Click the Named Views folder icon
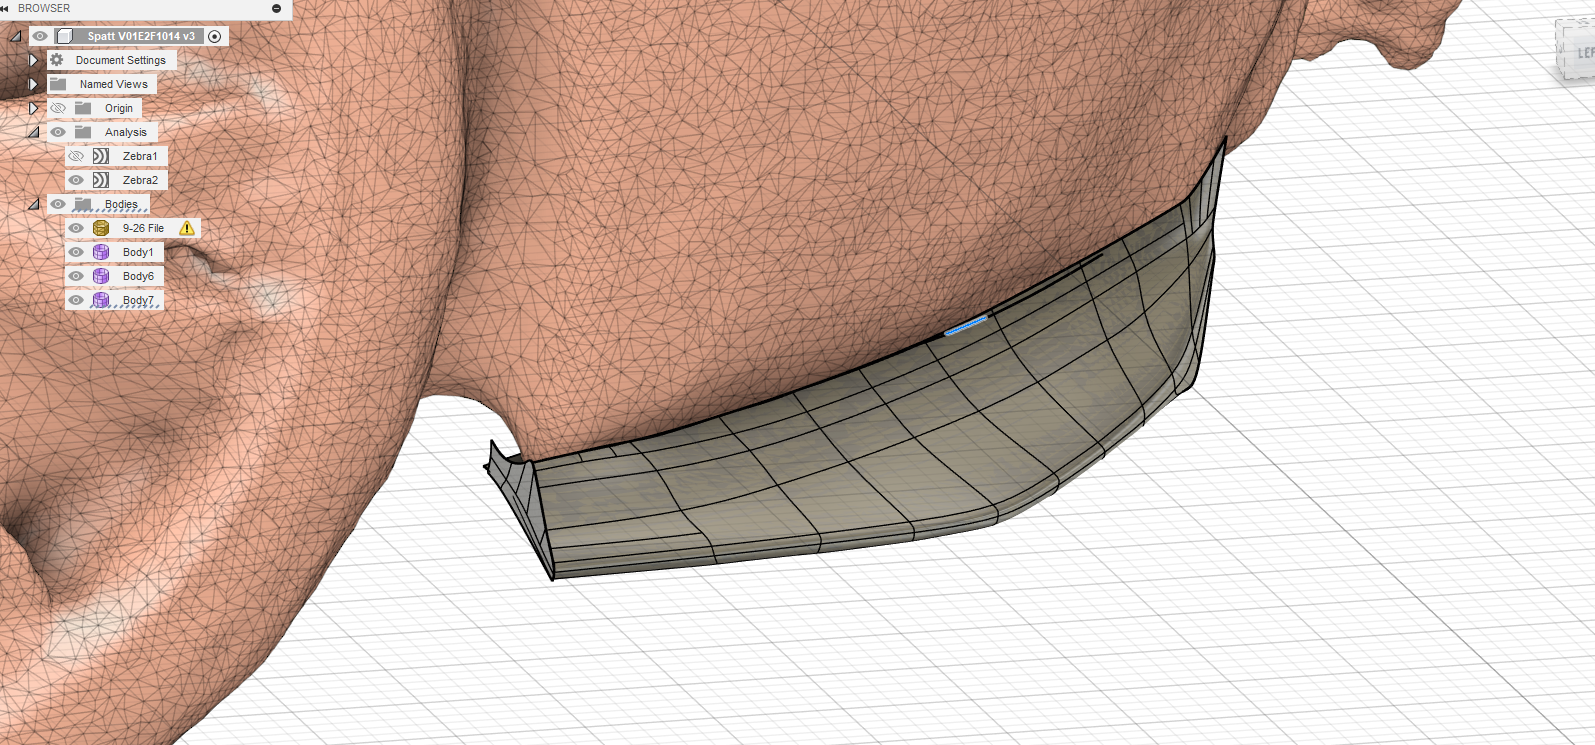 tap(58, 84)
